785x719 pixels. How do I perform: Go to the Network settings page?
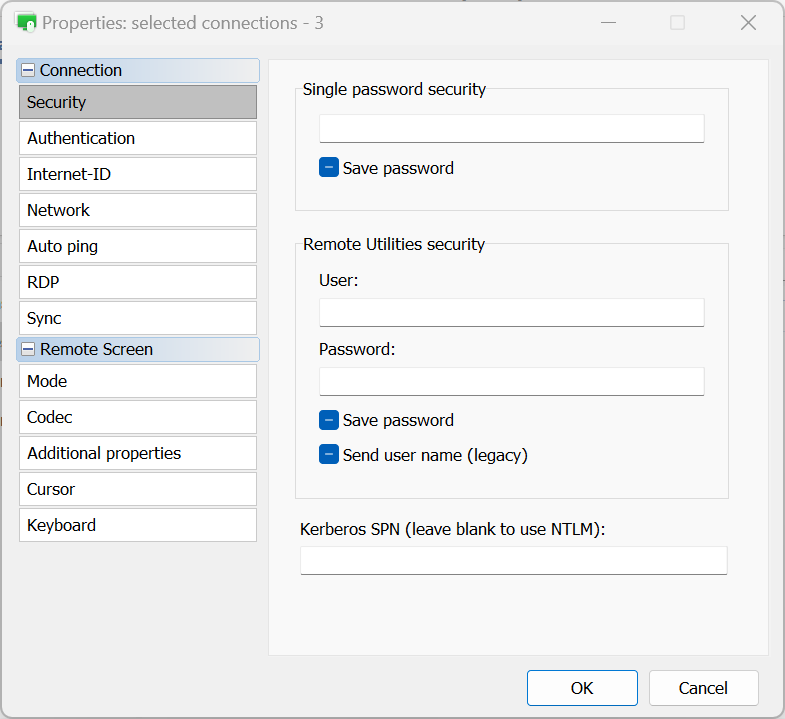click(138, 210)
